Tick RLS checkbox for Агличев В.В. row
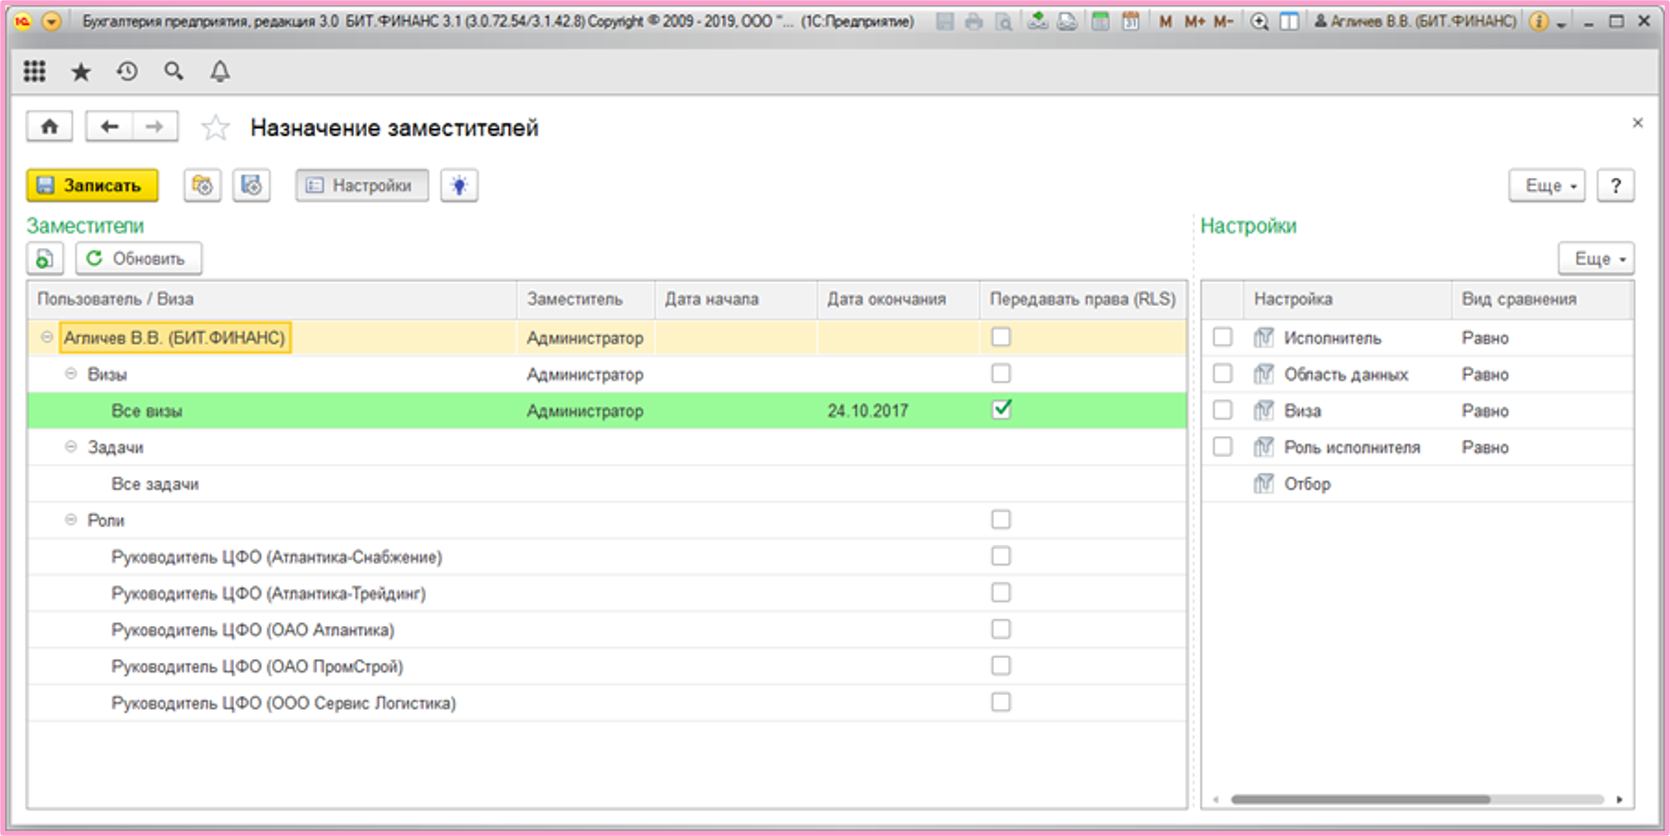This screenshot has height=836, width=1670. coord(1001,337)
